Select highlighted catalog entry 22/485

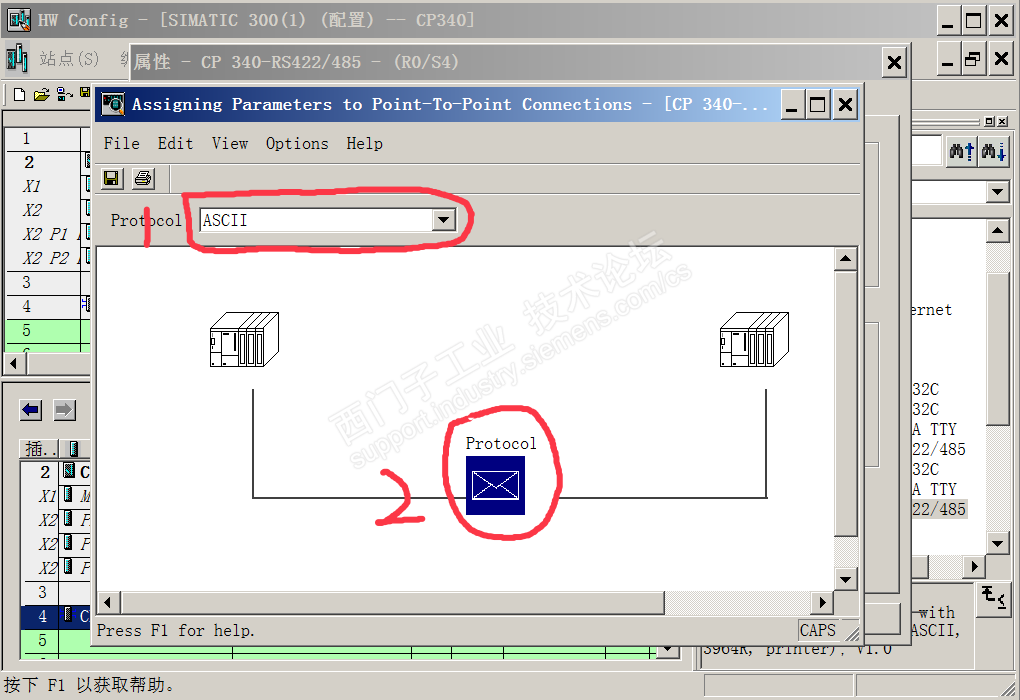pos(939,509)
